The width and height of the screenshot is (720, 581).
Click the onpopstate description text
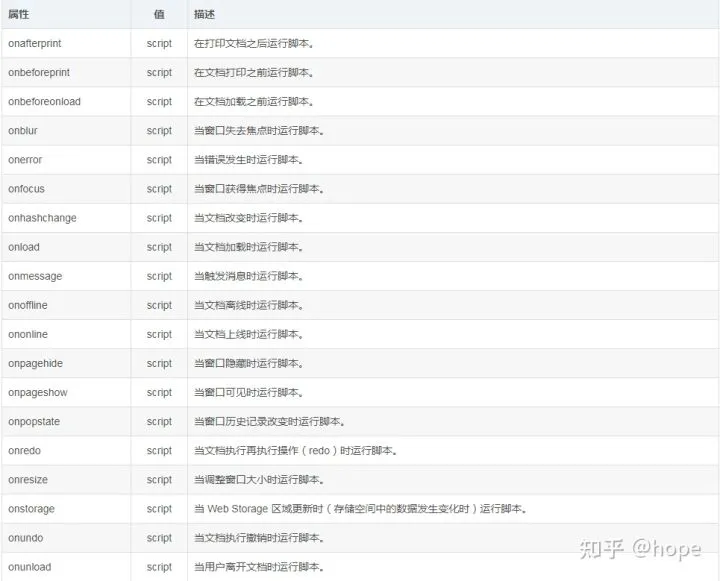click(269, 422)
